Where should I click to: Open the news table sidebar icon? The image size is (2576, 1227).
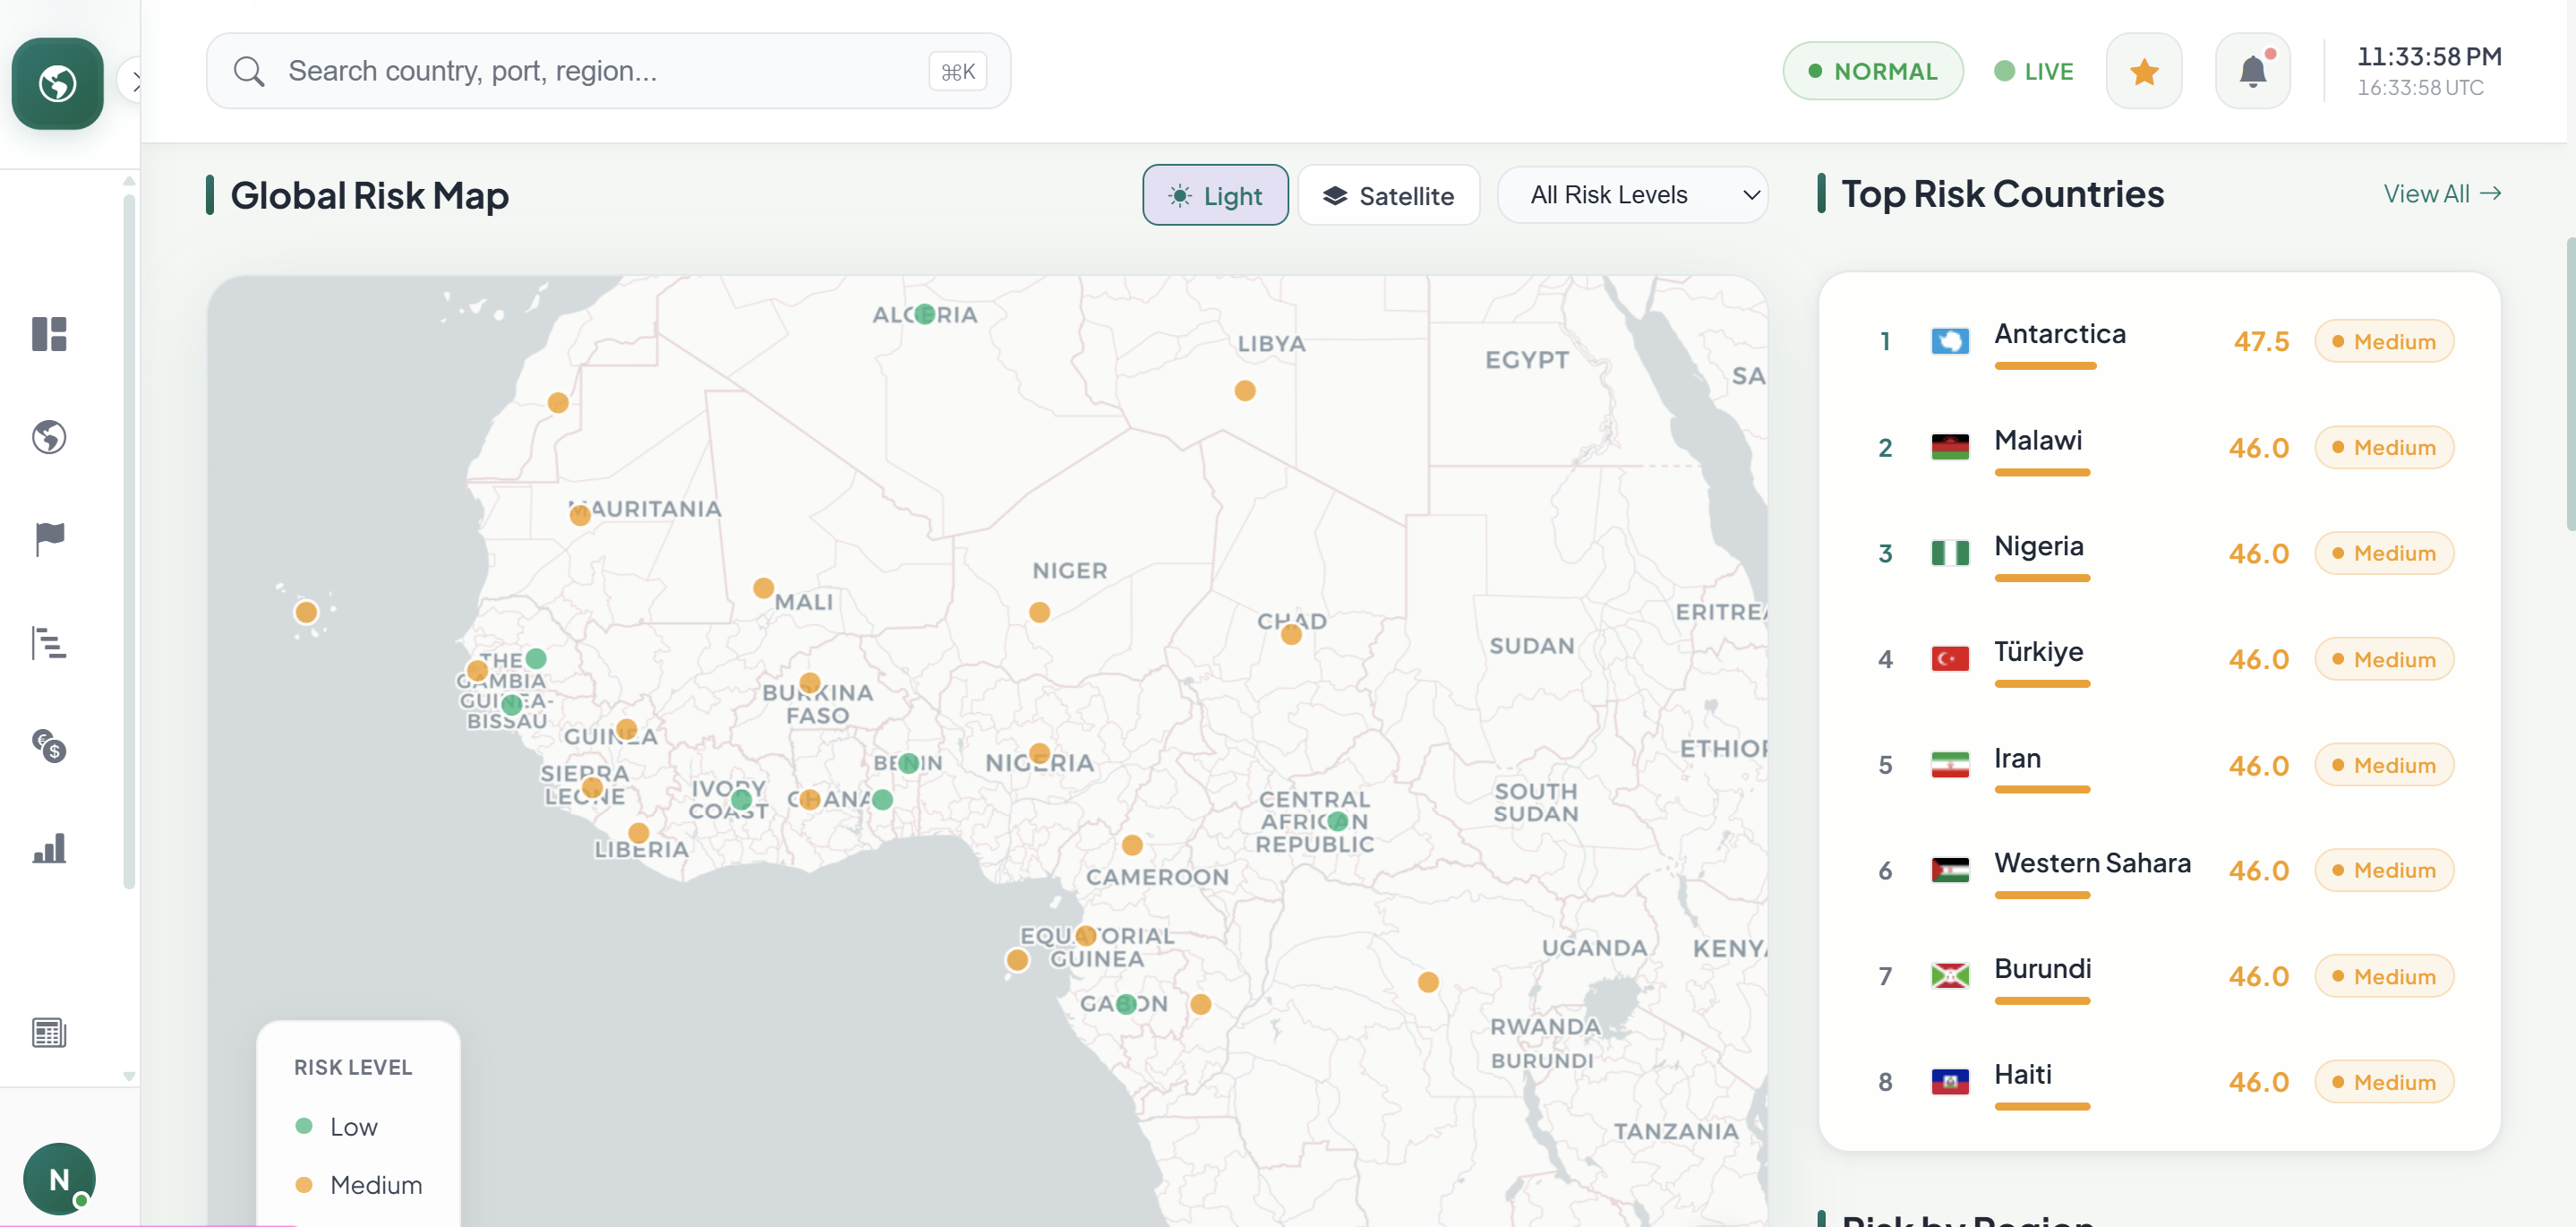pos(49,1032)
